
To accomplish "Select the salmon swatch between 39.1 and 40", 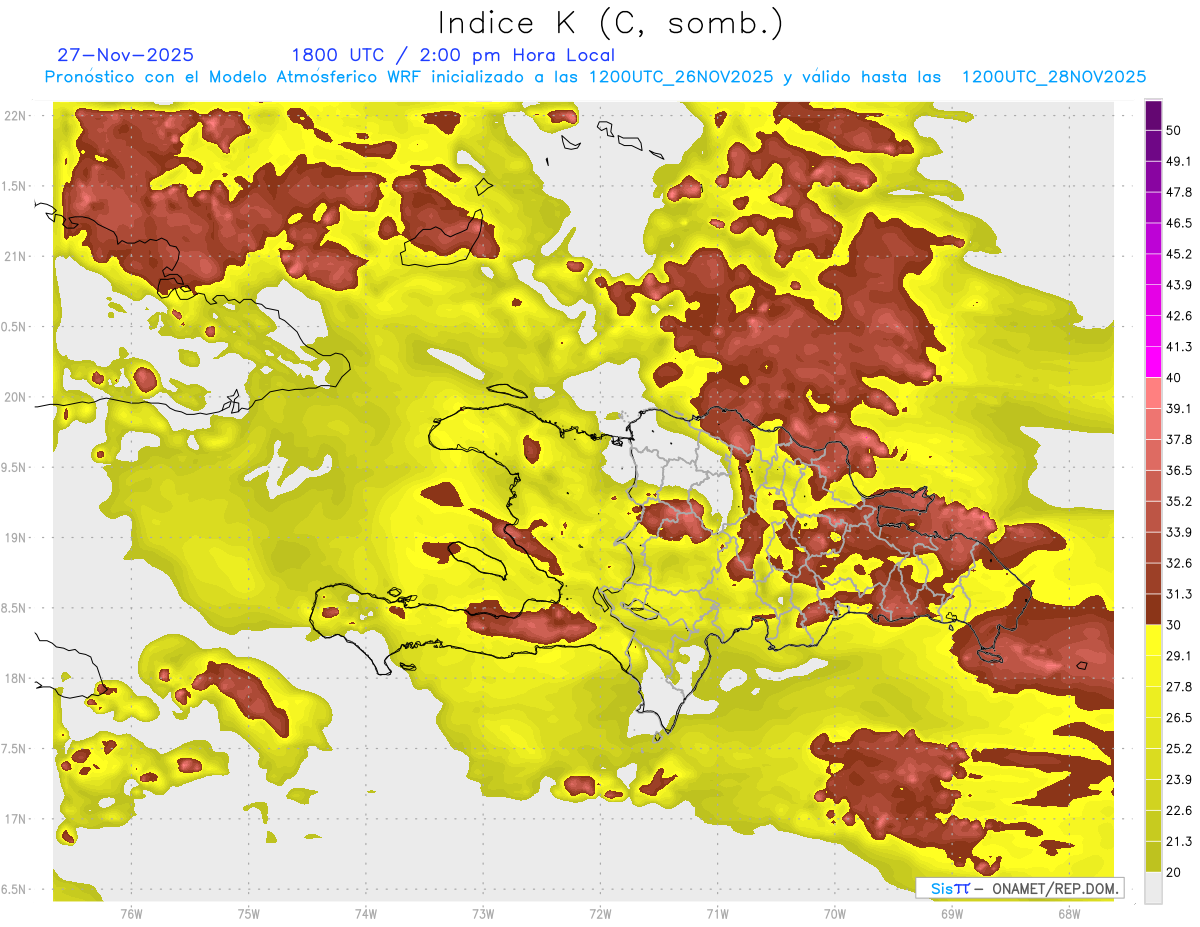I will (1153, 393).
